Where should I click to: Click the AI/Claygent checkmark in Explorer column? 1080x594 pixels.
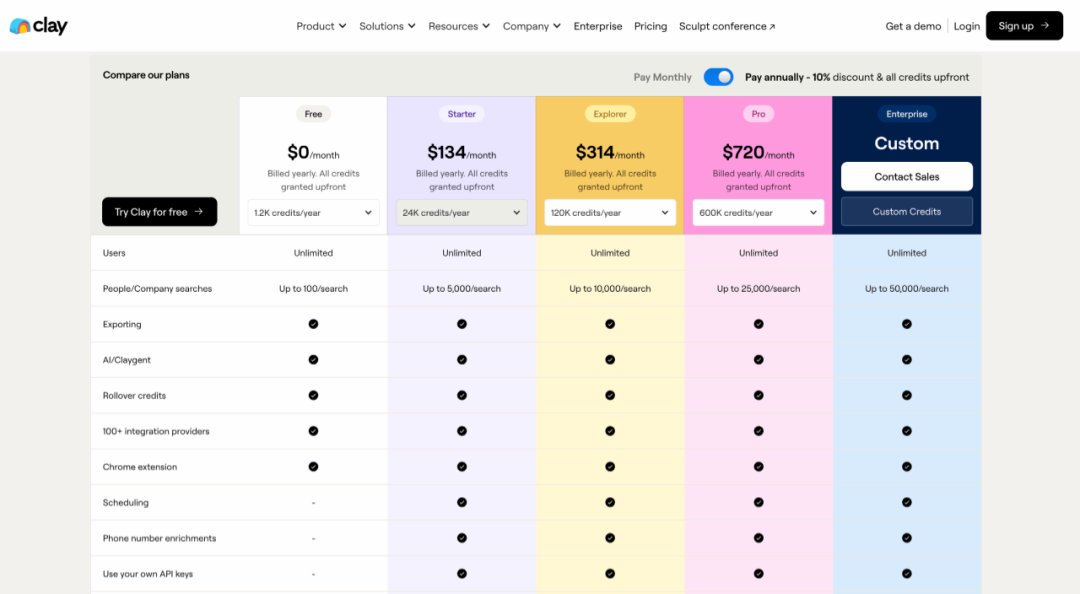click(x=610, y=360)
